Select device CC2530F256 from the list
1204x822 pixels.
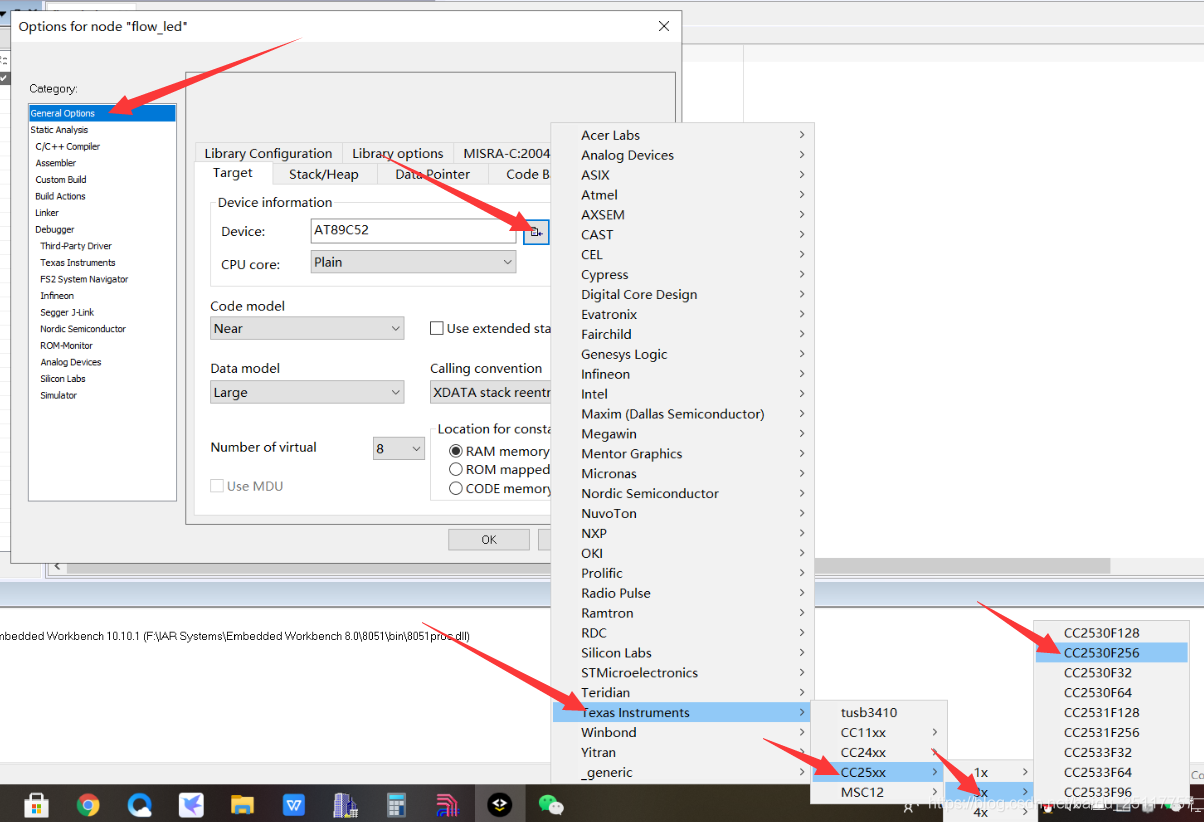pos(1111,652)
